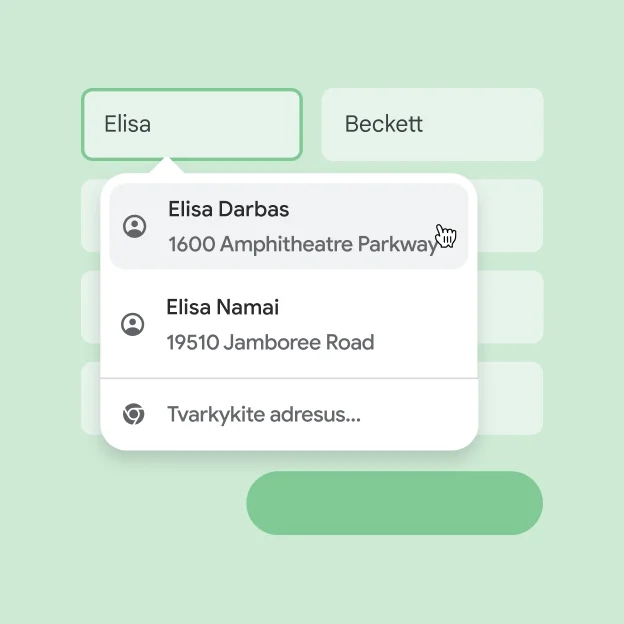Viewport: 624px width, 624px height.
Task: Focus the Elisa first name field
Action: 191,124
